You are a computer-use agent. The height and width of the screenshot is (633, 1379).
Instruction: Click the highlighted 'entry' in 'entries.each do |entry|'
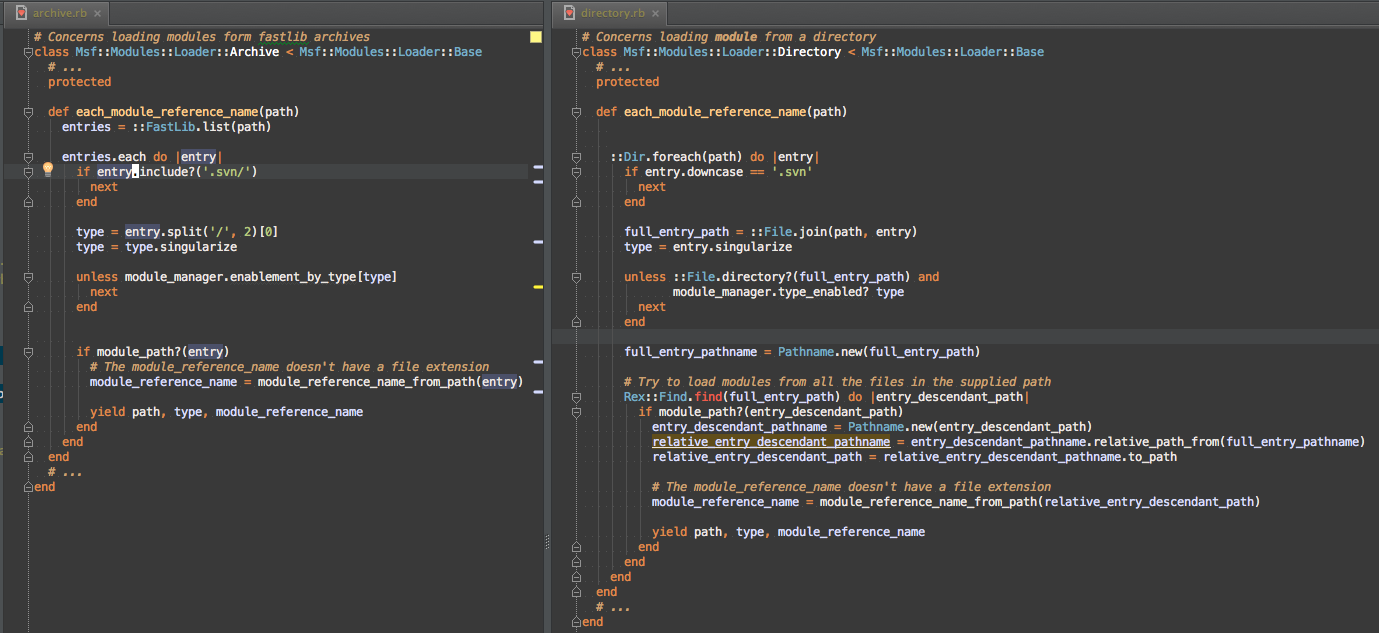pos(198,157)
